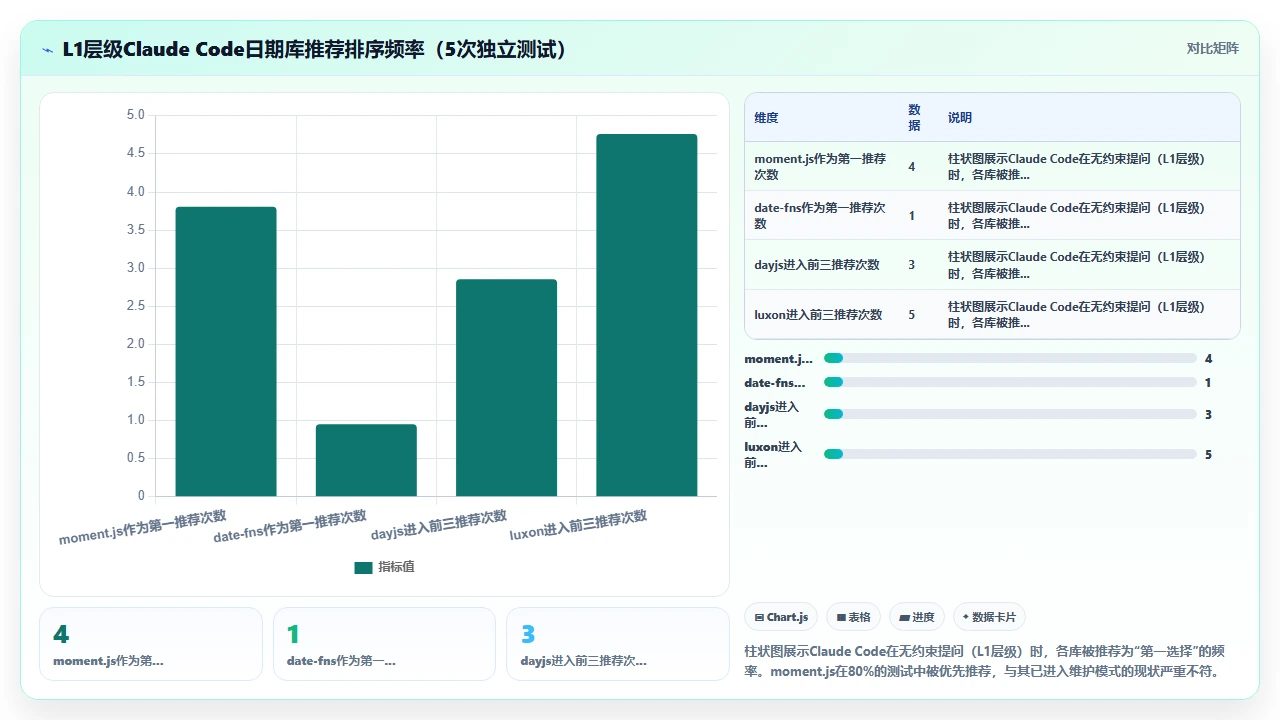Screen dimensions: 1280x720
Task: Open the 对比矩阵 link in header
Action: 1212,49
